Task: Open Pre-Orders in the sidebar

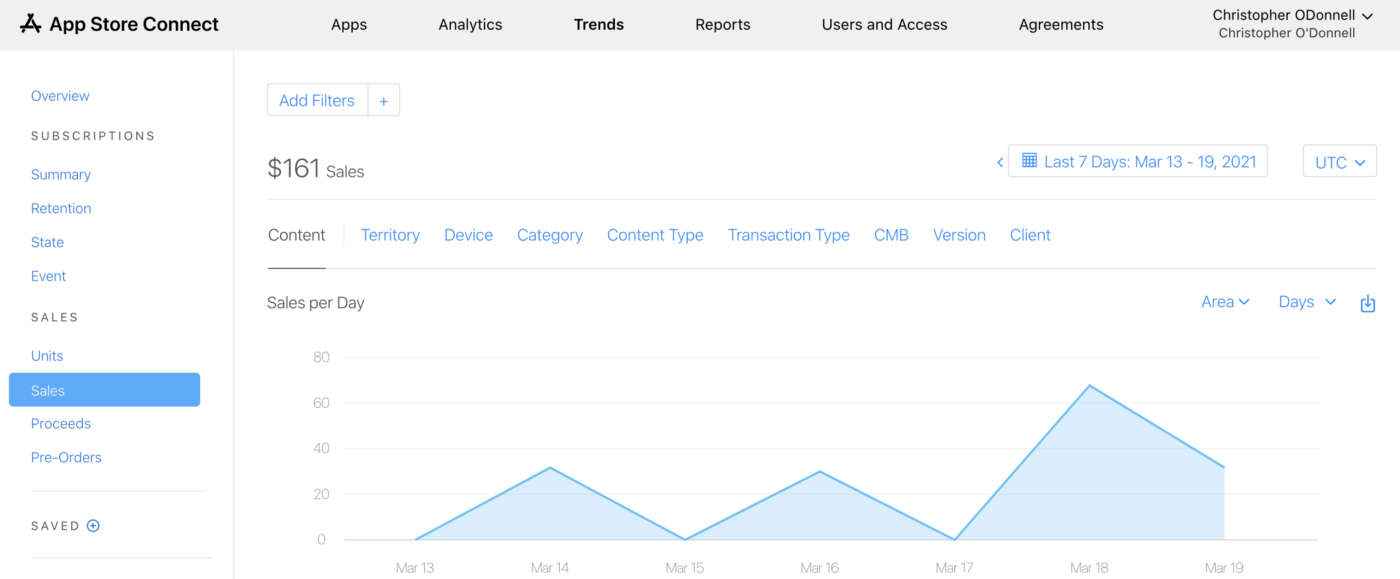Action: (66, 458)
